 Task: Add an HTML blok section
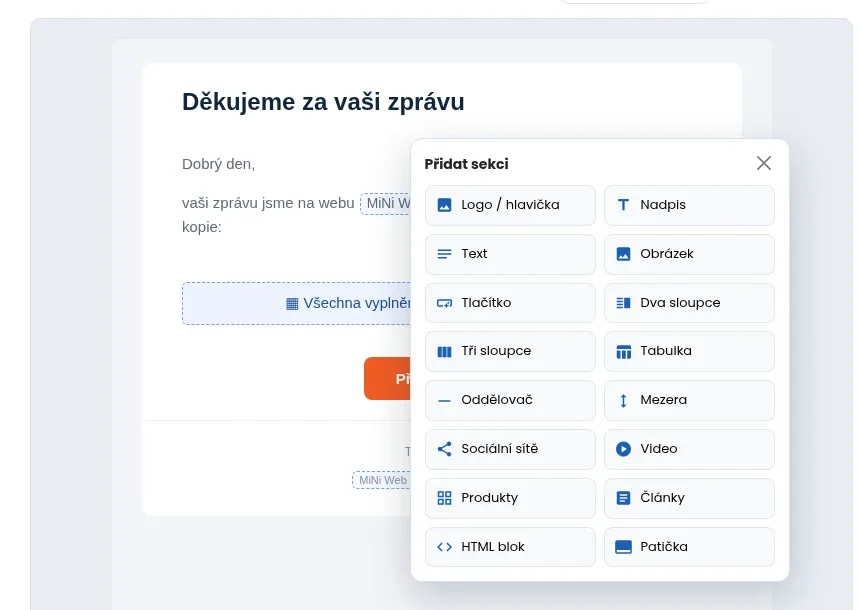pos(510,547)
